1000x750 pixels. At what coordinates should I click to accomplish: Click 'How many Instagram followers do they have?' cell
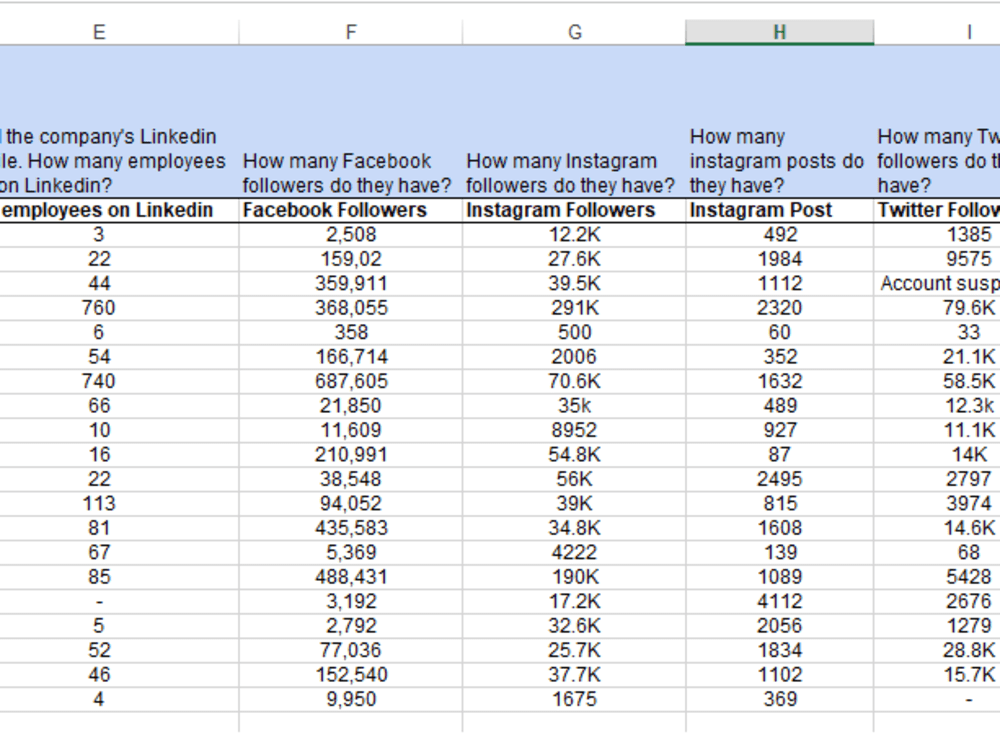click(x=574, y=121)
